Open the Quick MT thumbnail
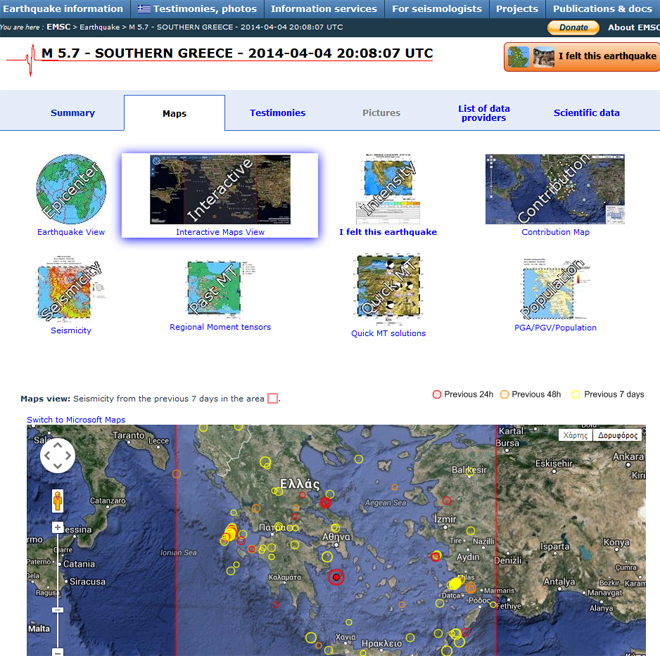Viewport: 660px width, 656px height. [x=388, y=289]
